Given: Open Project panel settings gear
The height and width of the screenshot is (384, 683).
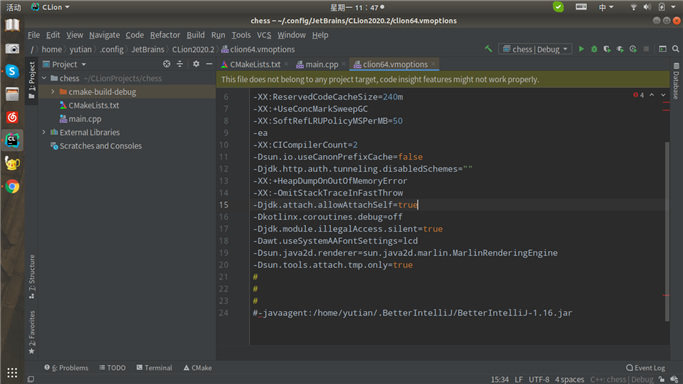Looking at the screenshot, I should click(x=196, y=64).
